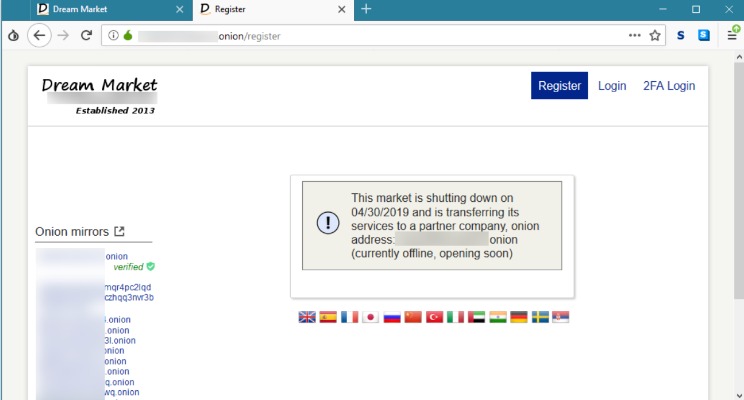744x400 pixels.
Task: Reload the current page
Action: pos(87,35)
